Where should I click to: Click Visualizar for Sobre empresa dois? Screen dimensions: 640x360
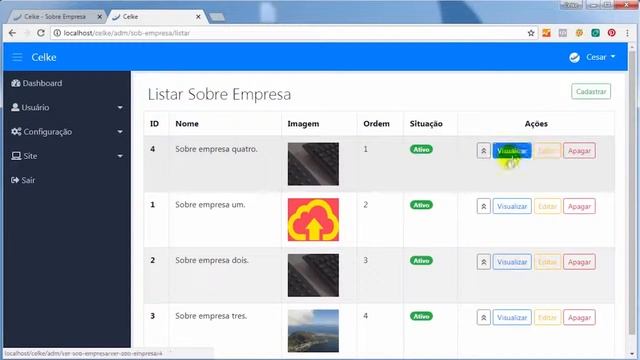(x=512, y=262)
